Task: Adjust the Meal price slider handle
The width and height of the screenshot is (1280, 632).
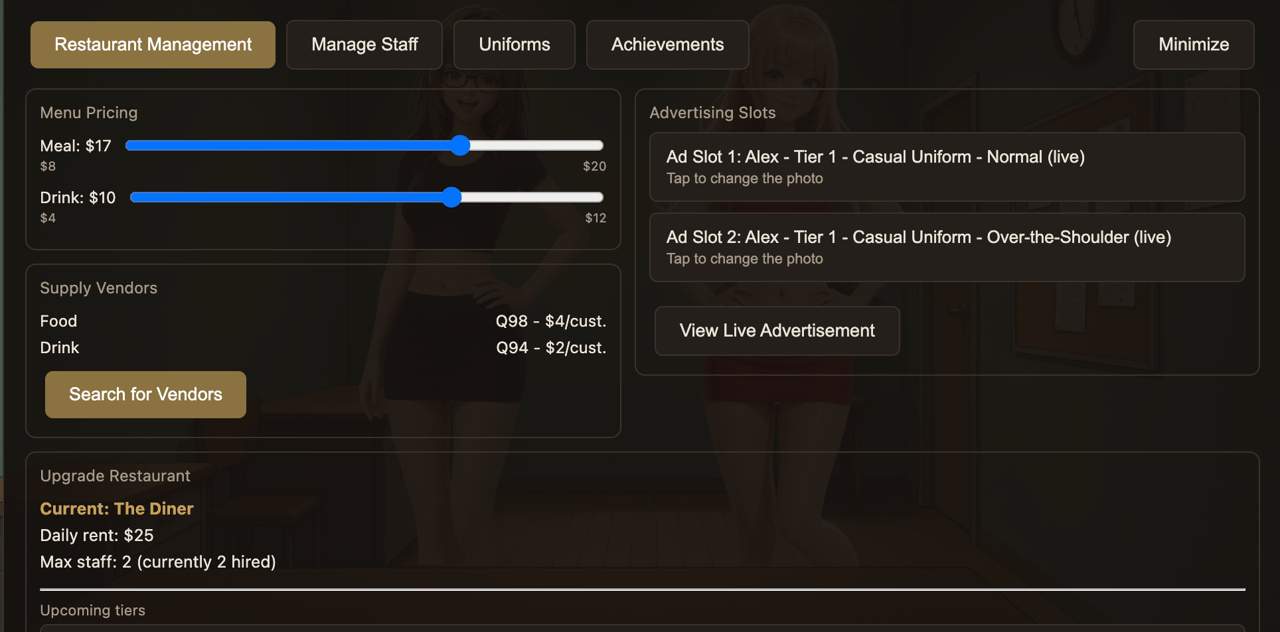Action: tap(460, 145)
